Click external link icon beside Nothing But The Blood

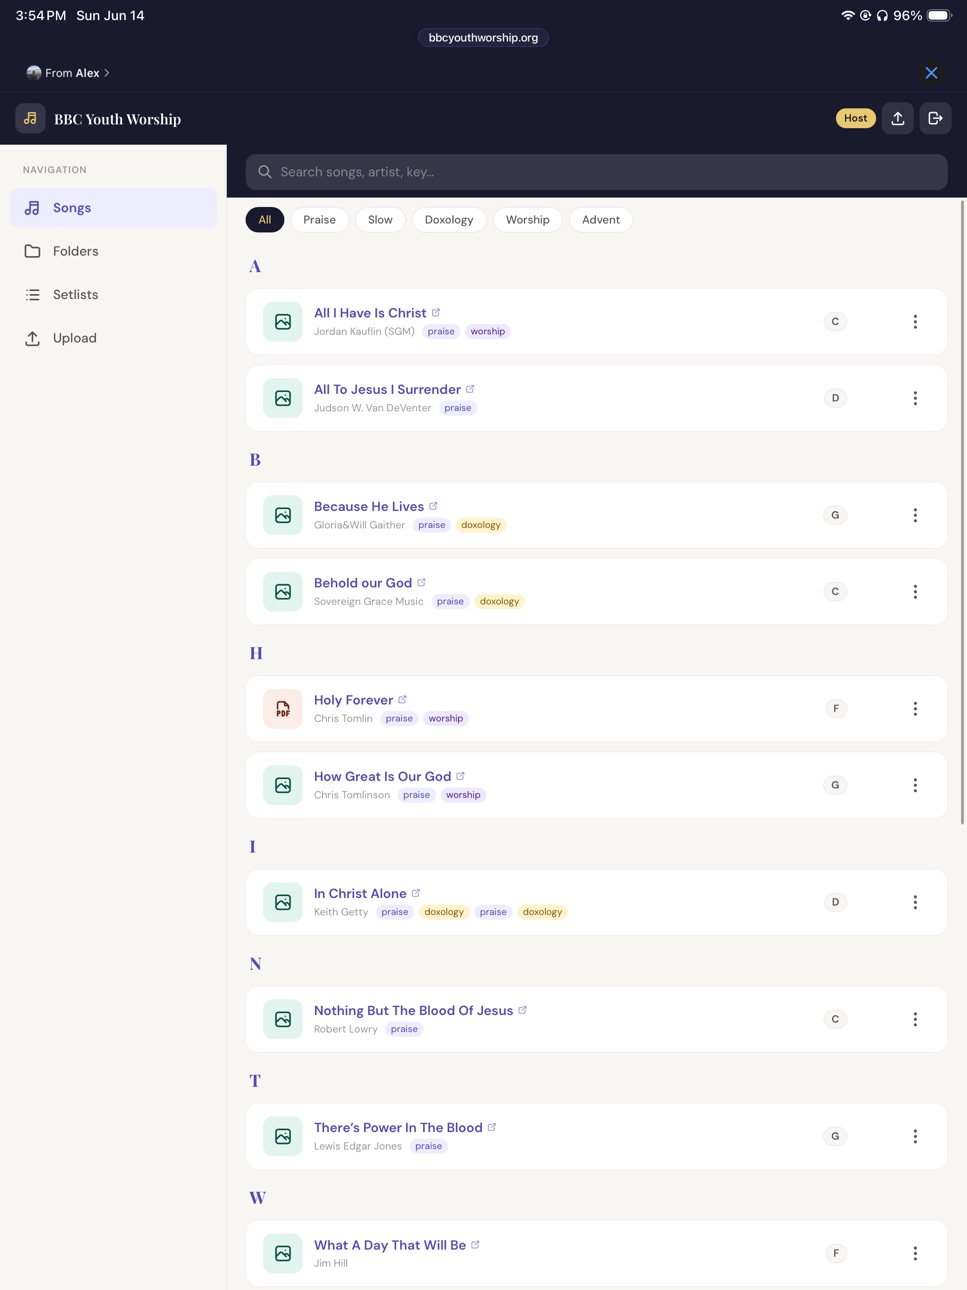(522, 1009)
